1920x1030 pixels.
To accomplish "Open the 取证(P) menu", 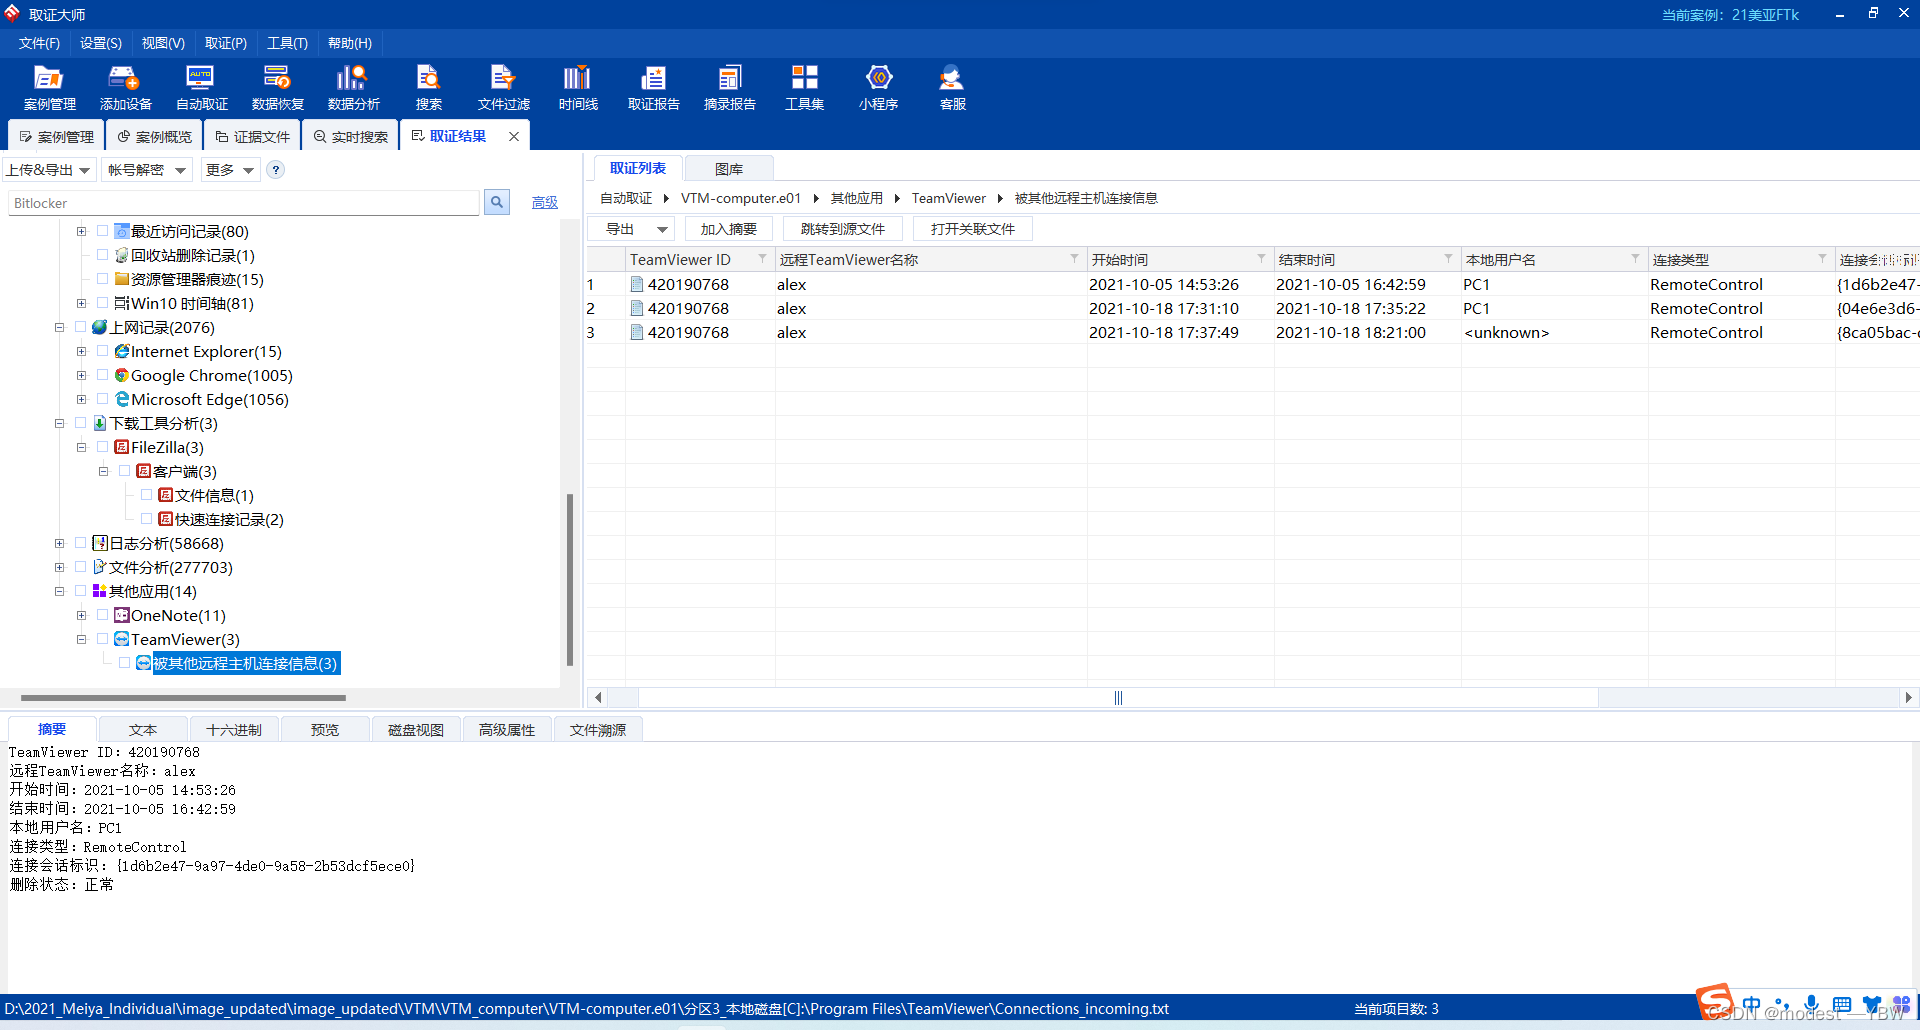I will click(x=226, y=43).
